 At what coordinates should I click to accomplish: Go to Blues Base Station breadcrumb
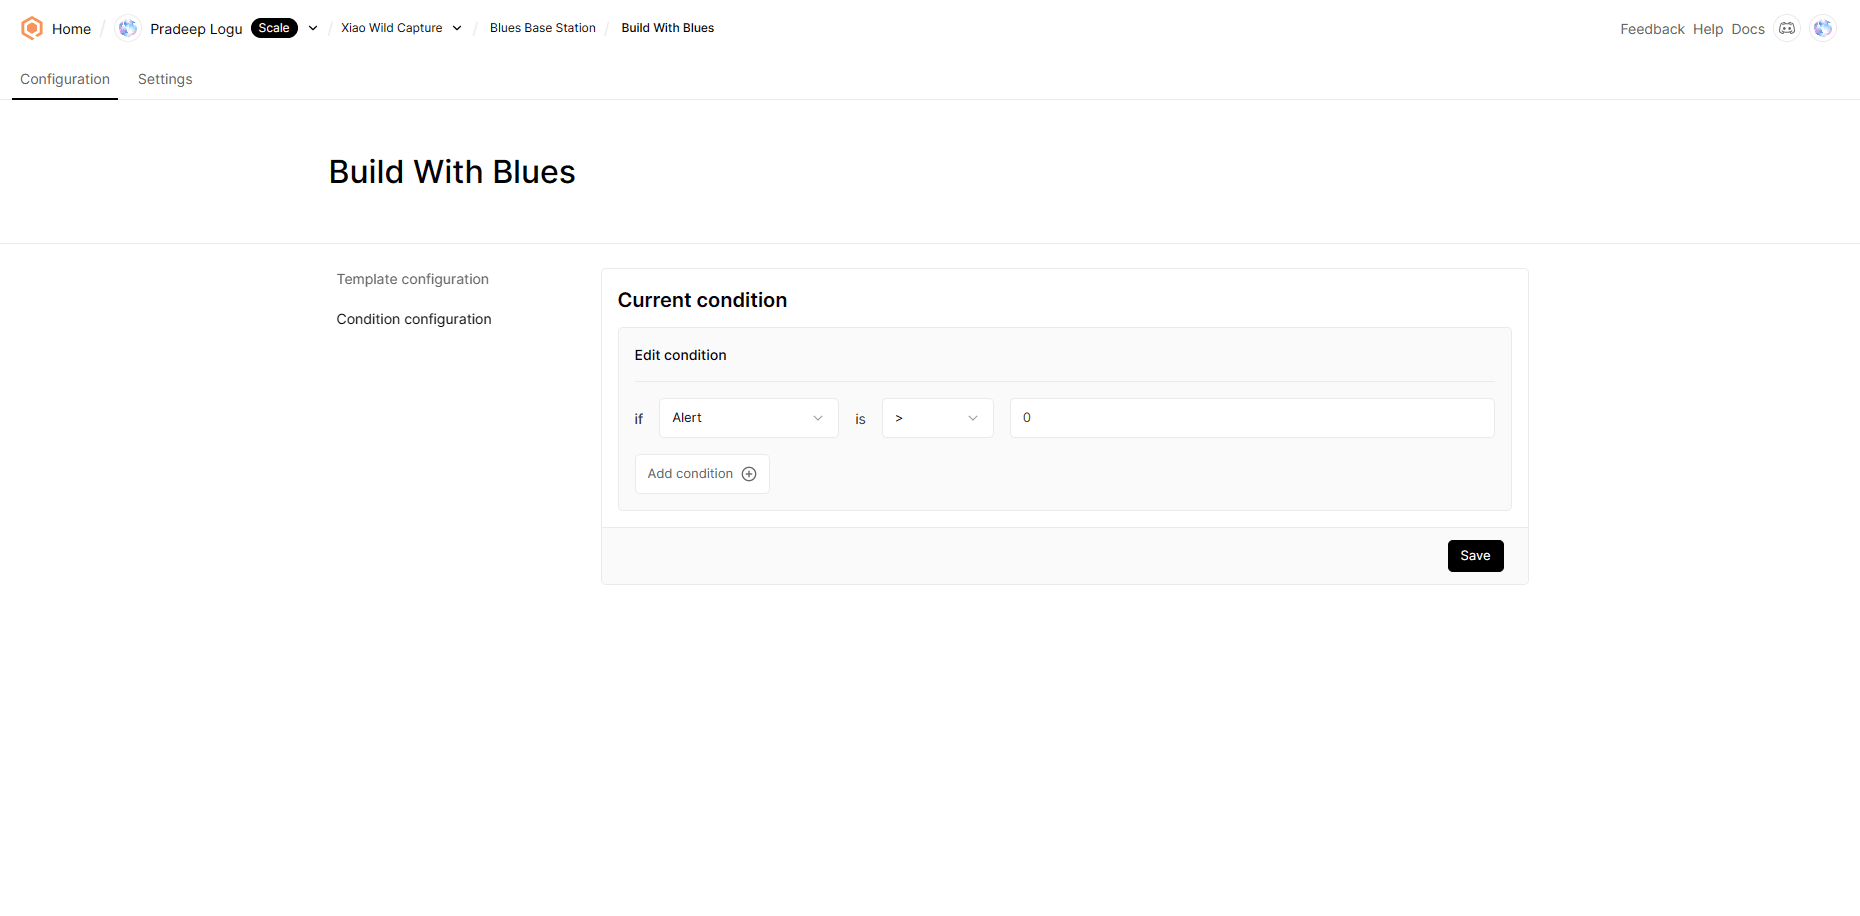point(543,28)
